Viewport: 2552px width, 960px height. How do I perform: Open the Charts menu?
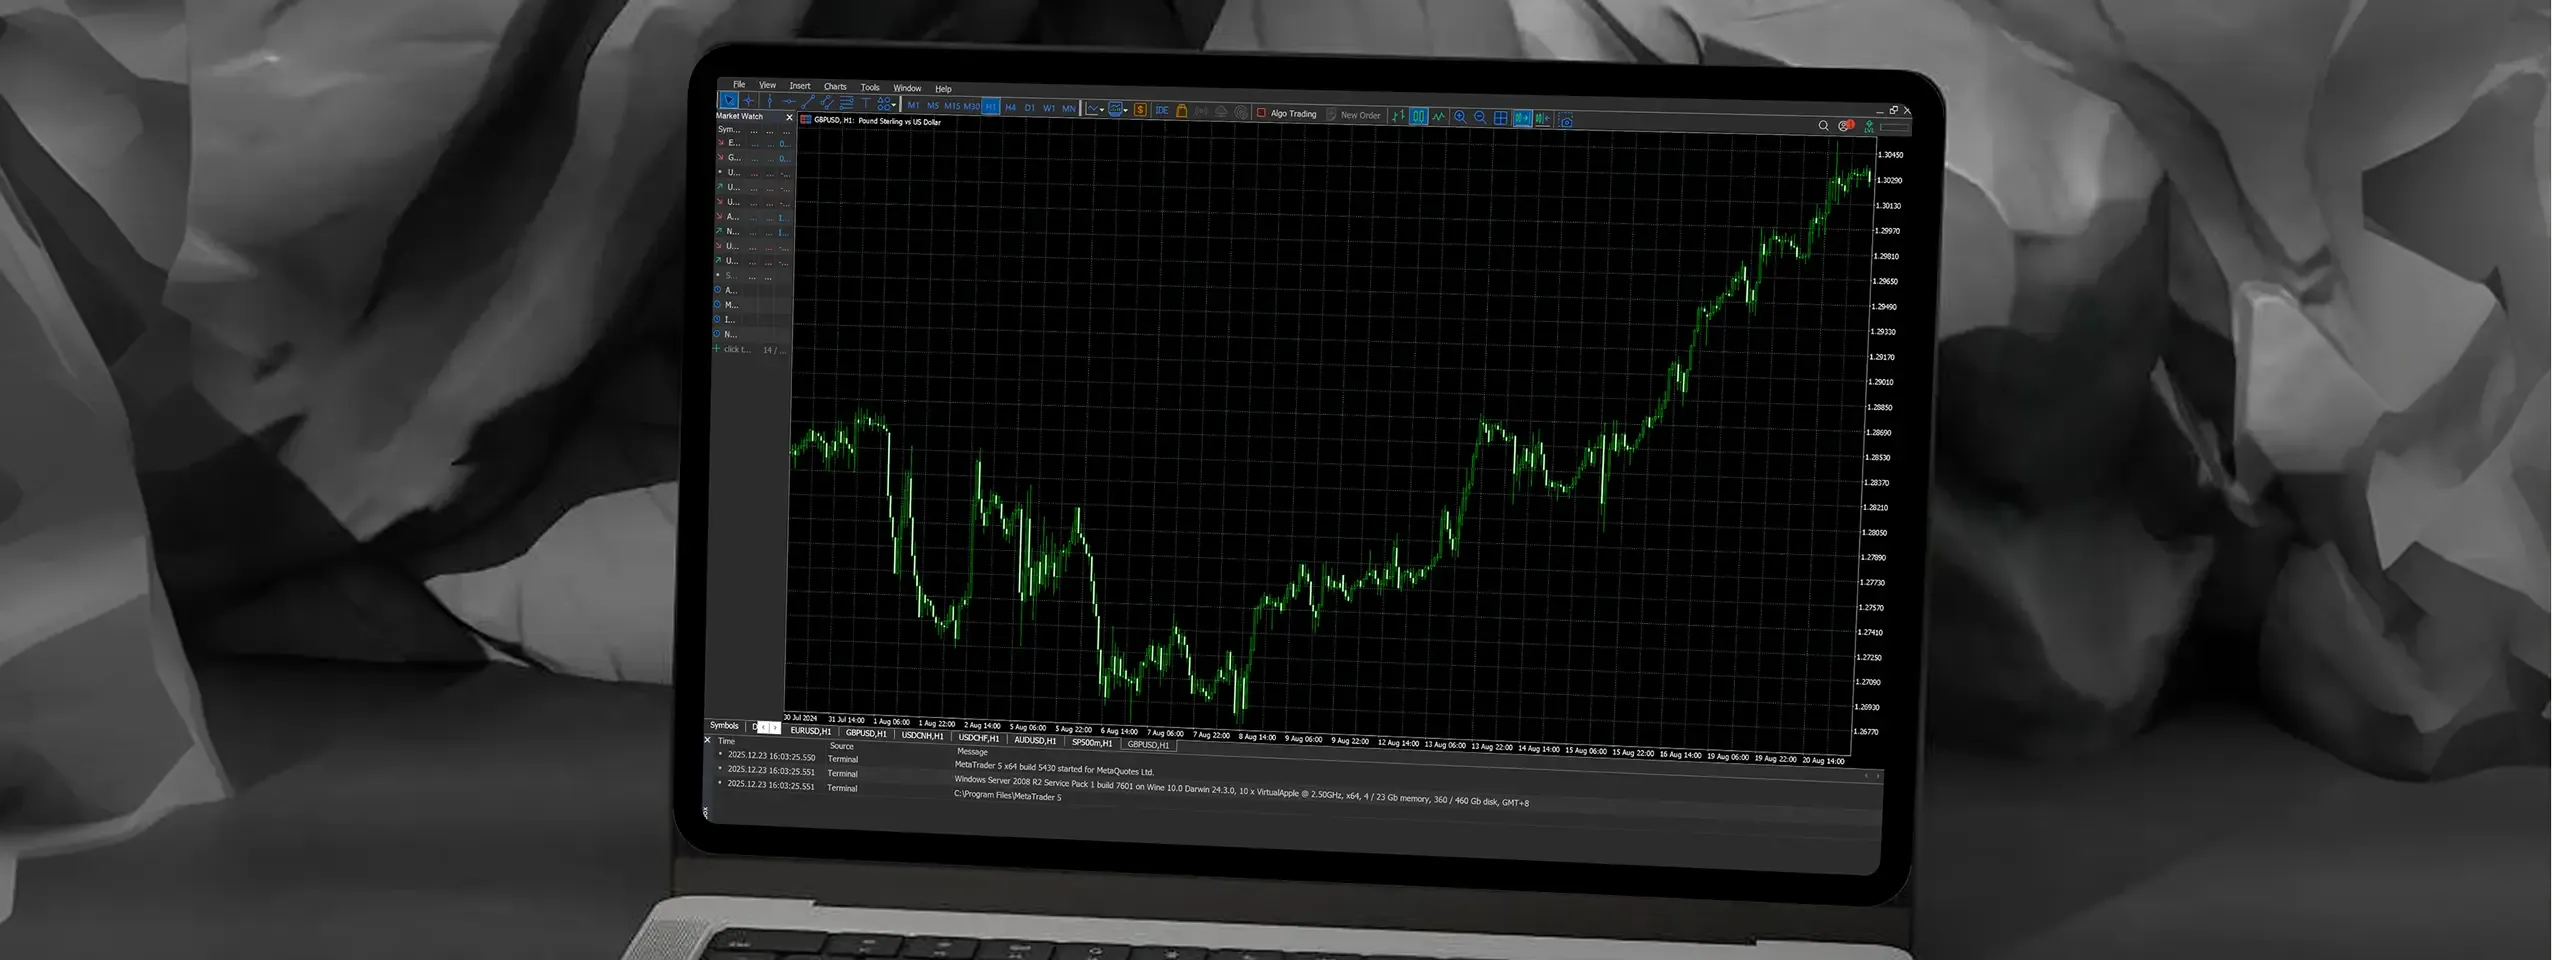pyautogui.click(x=834, y=87)
